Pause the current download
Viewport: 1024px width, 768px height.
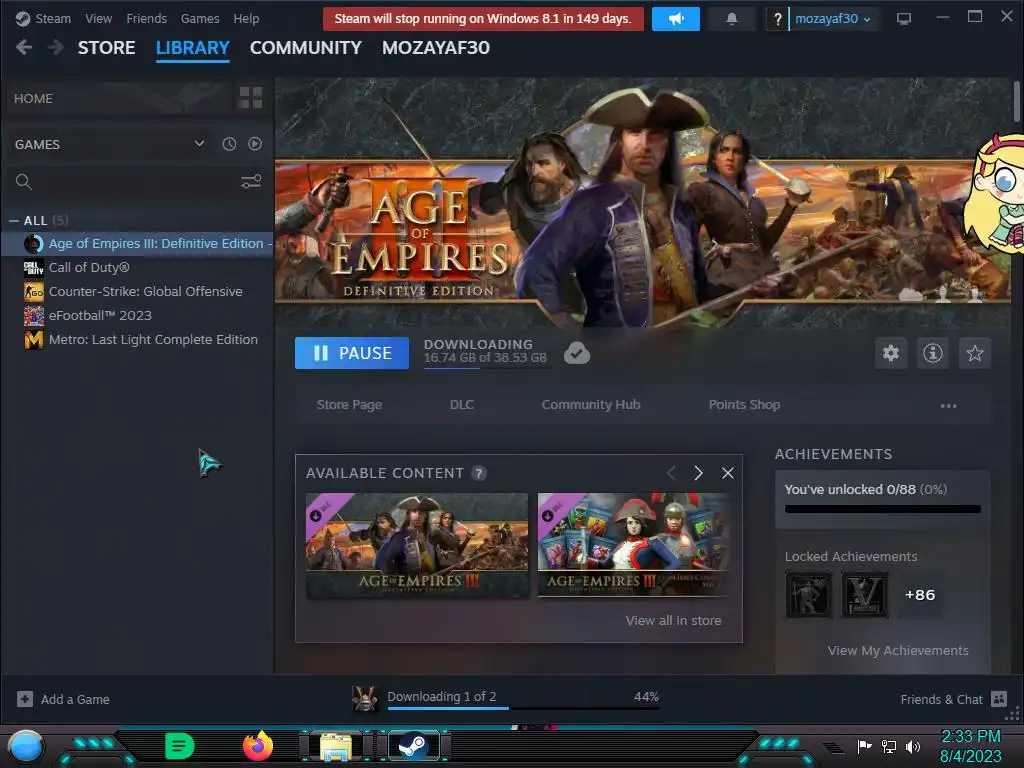pos(352,353)
